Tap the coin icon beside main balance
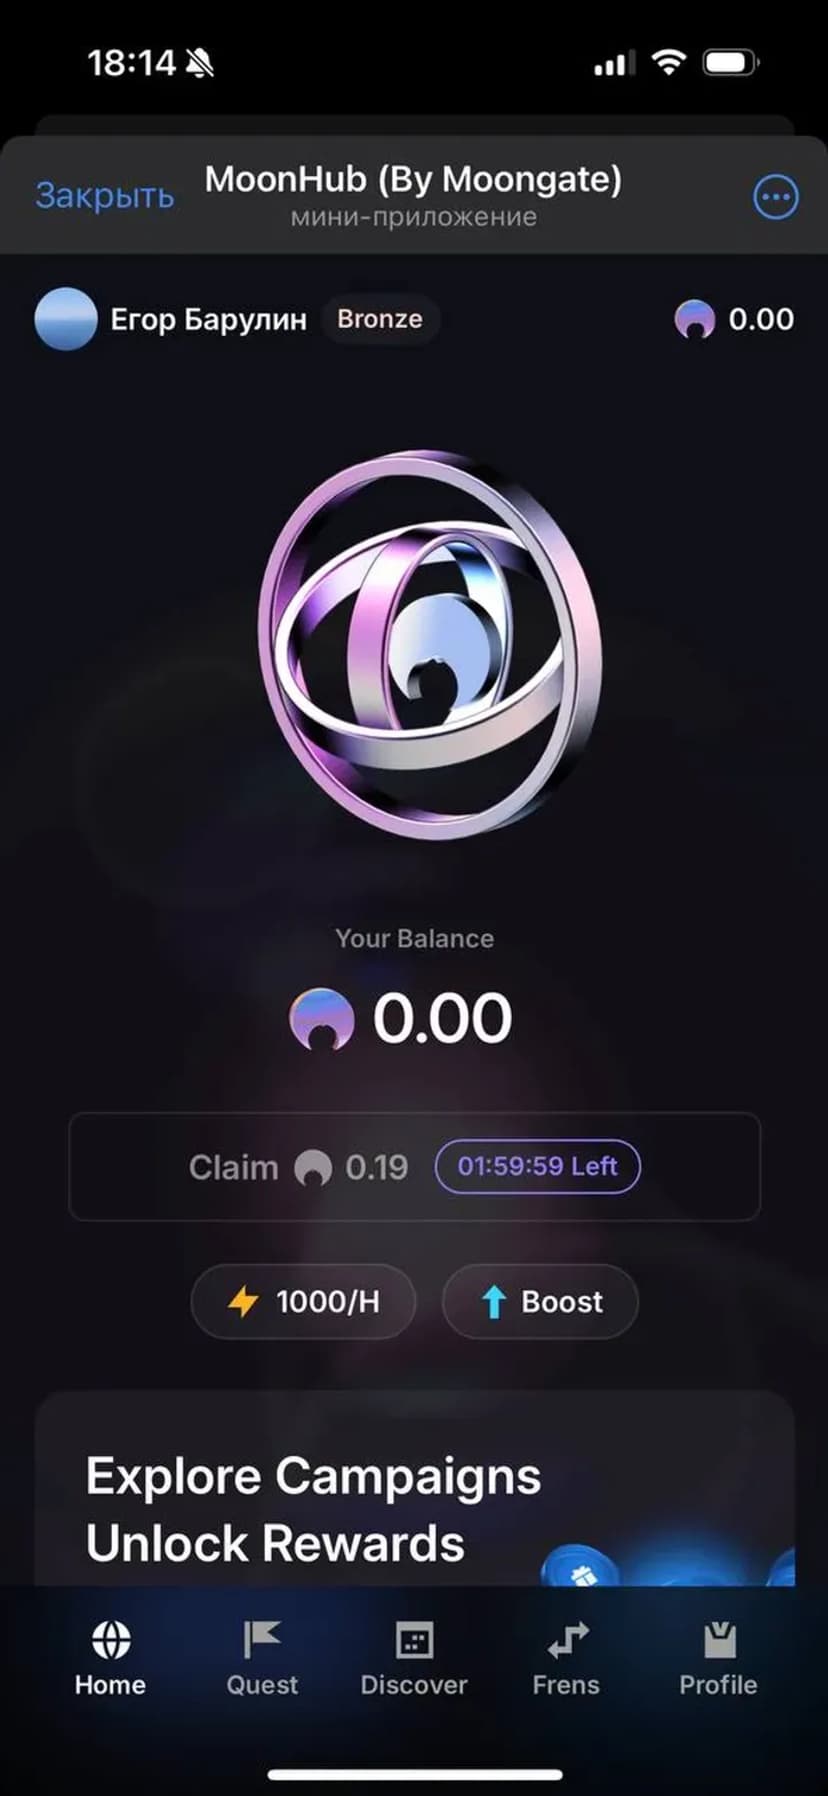 click(321, 1019)
